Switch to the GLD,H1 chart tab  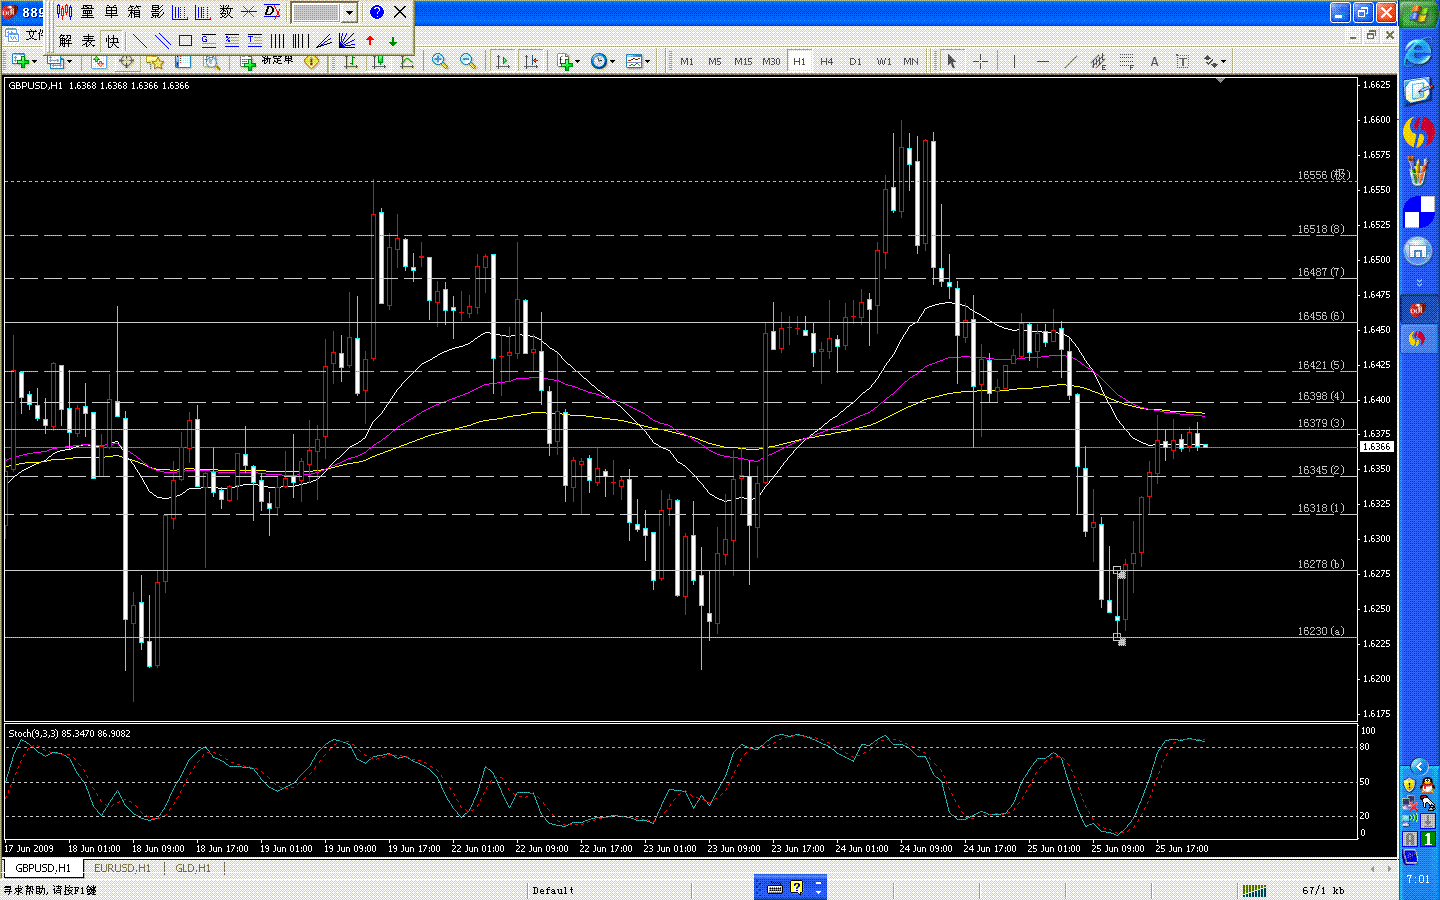coord(193,868)
